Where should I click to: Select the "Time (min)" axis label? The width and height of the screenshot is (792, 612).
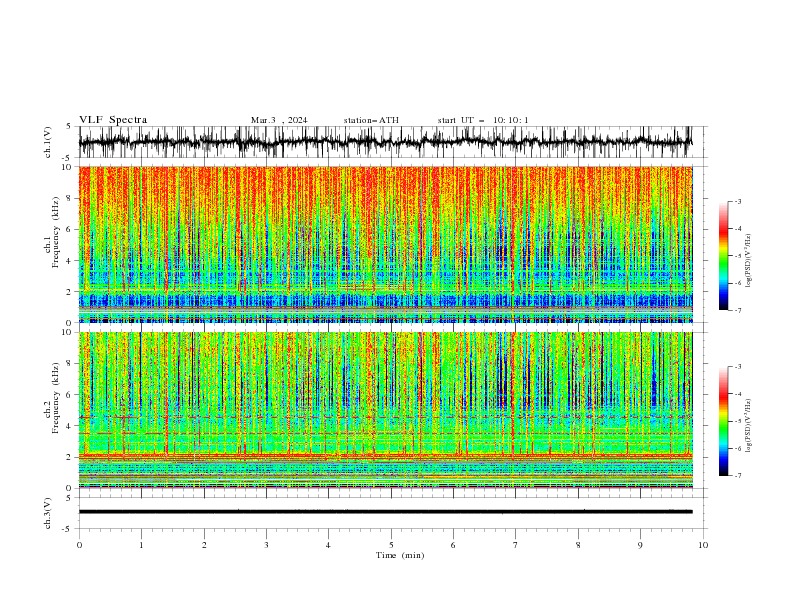click(400, 555)
